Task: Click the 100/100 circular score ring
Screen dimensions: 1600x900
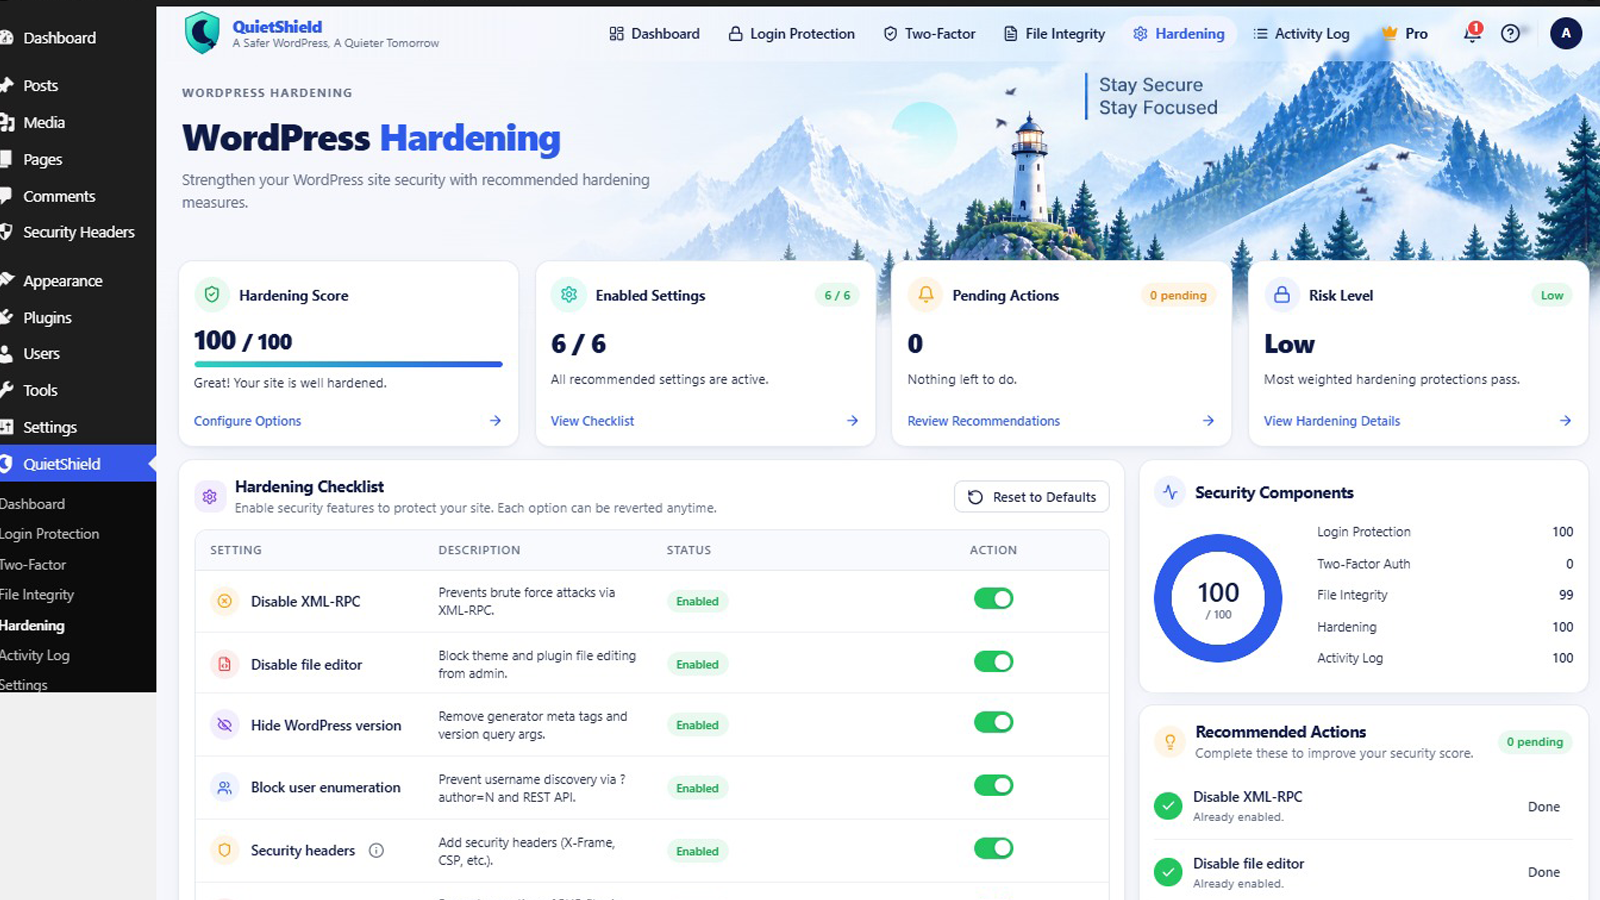Action: [x=1218, y=598]
